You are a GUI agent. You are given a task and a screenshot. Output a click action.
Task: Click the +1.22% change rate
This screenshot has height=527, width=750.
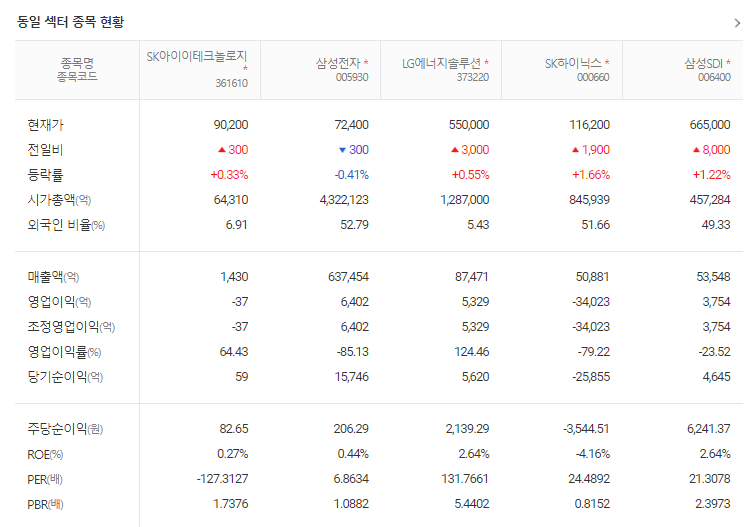pos(711,175)
